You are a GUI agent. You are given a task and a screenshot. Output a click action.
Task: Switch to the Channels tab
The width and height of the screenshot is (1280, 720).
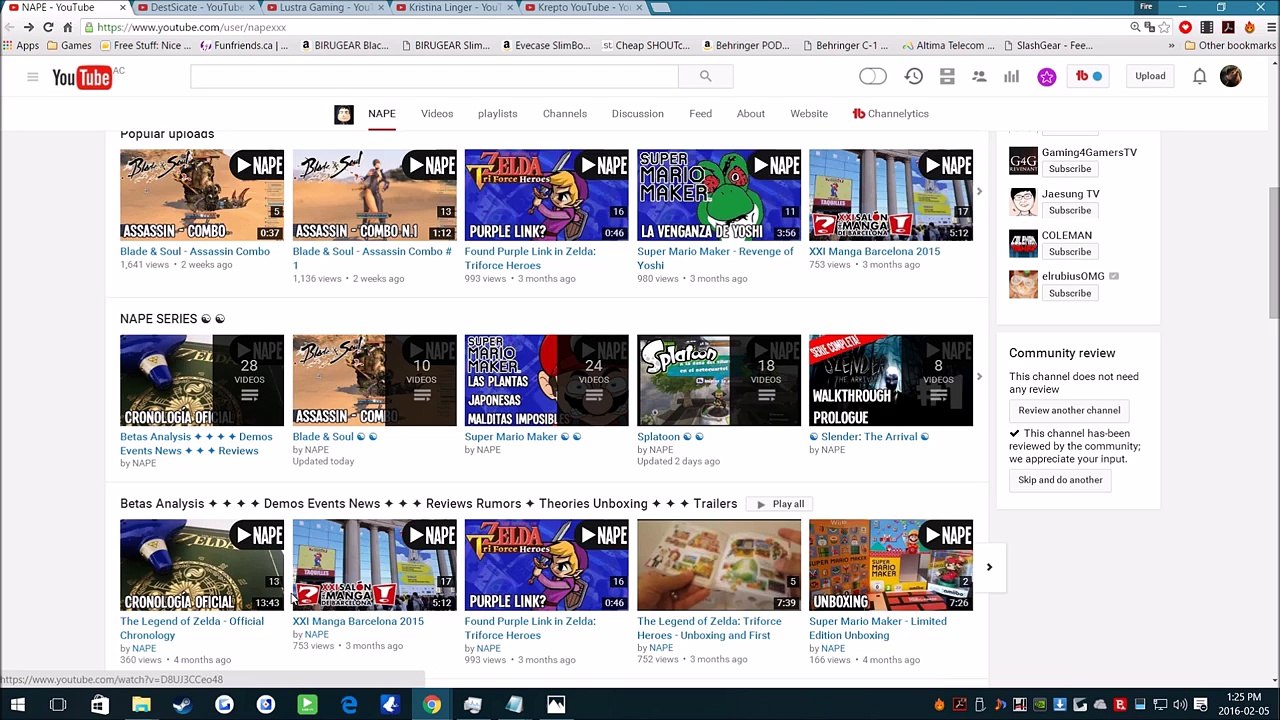coord(565,114)
